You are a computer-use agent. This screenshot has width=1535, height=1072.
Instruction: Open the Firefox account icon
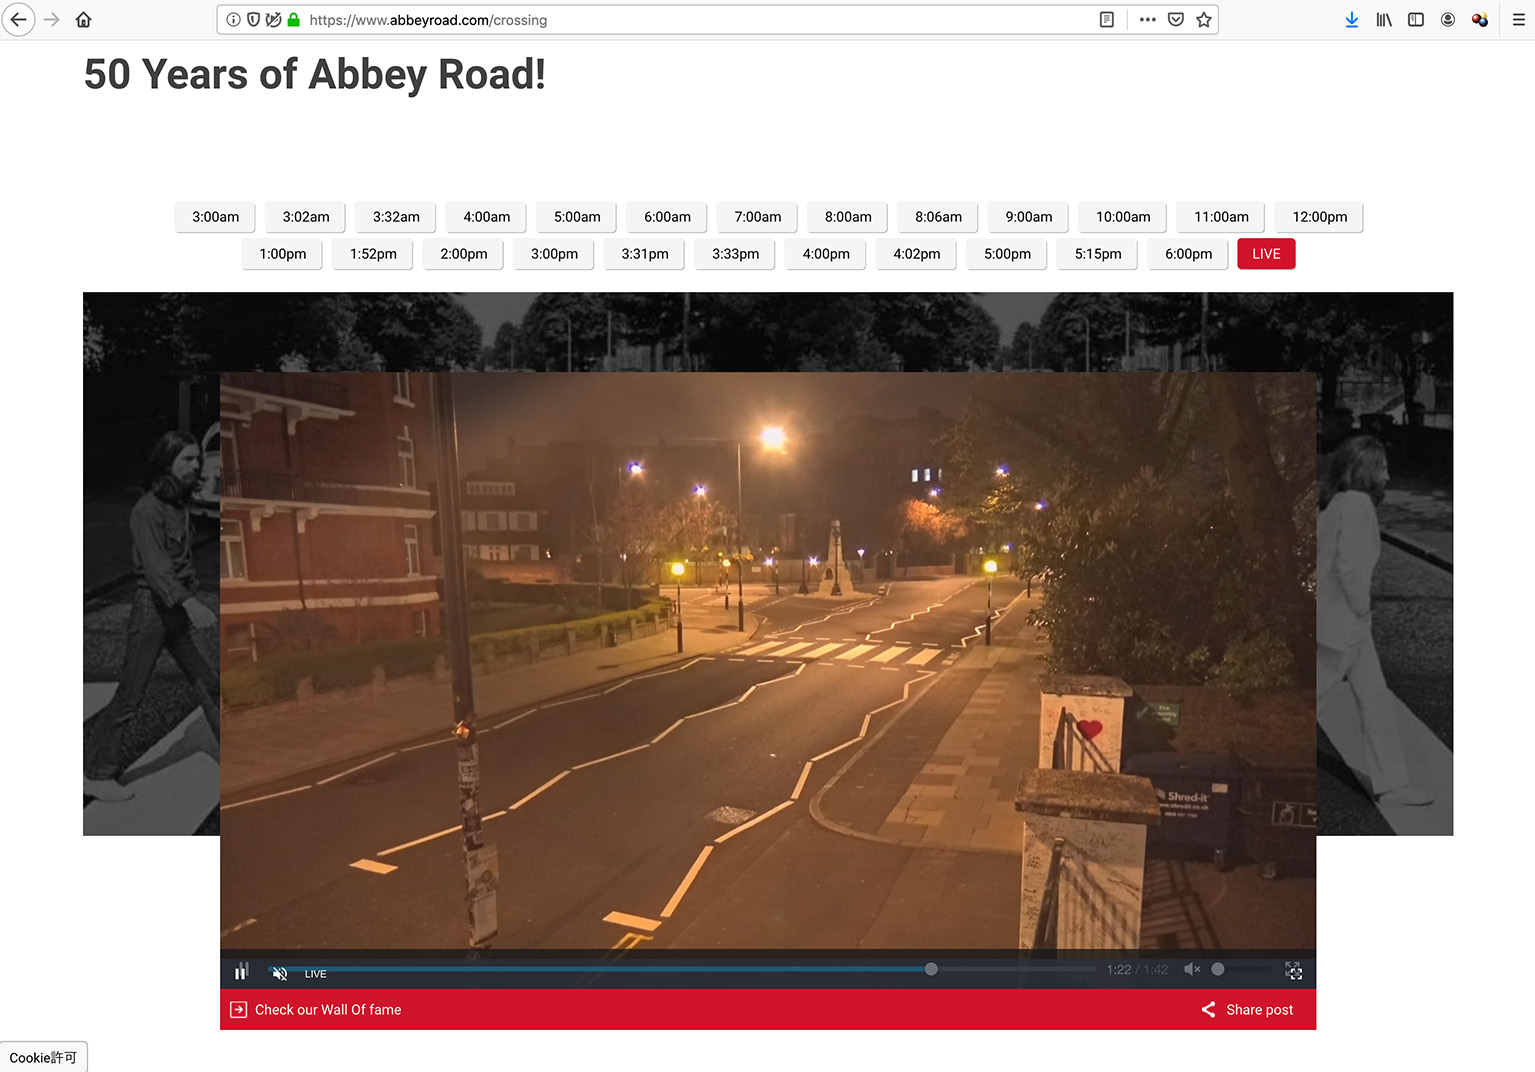point(1448,19)
